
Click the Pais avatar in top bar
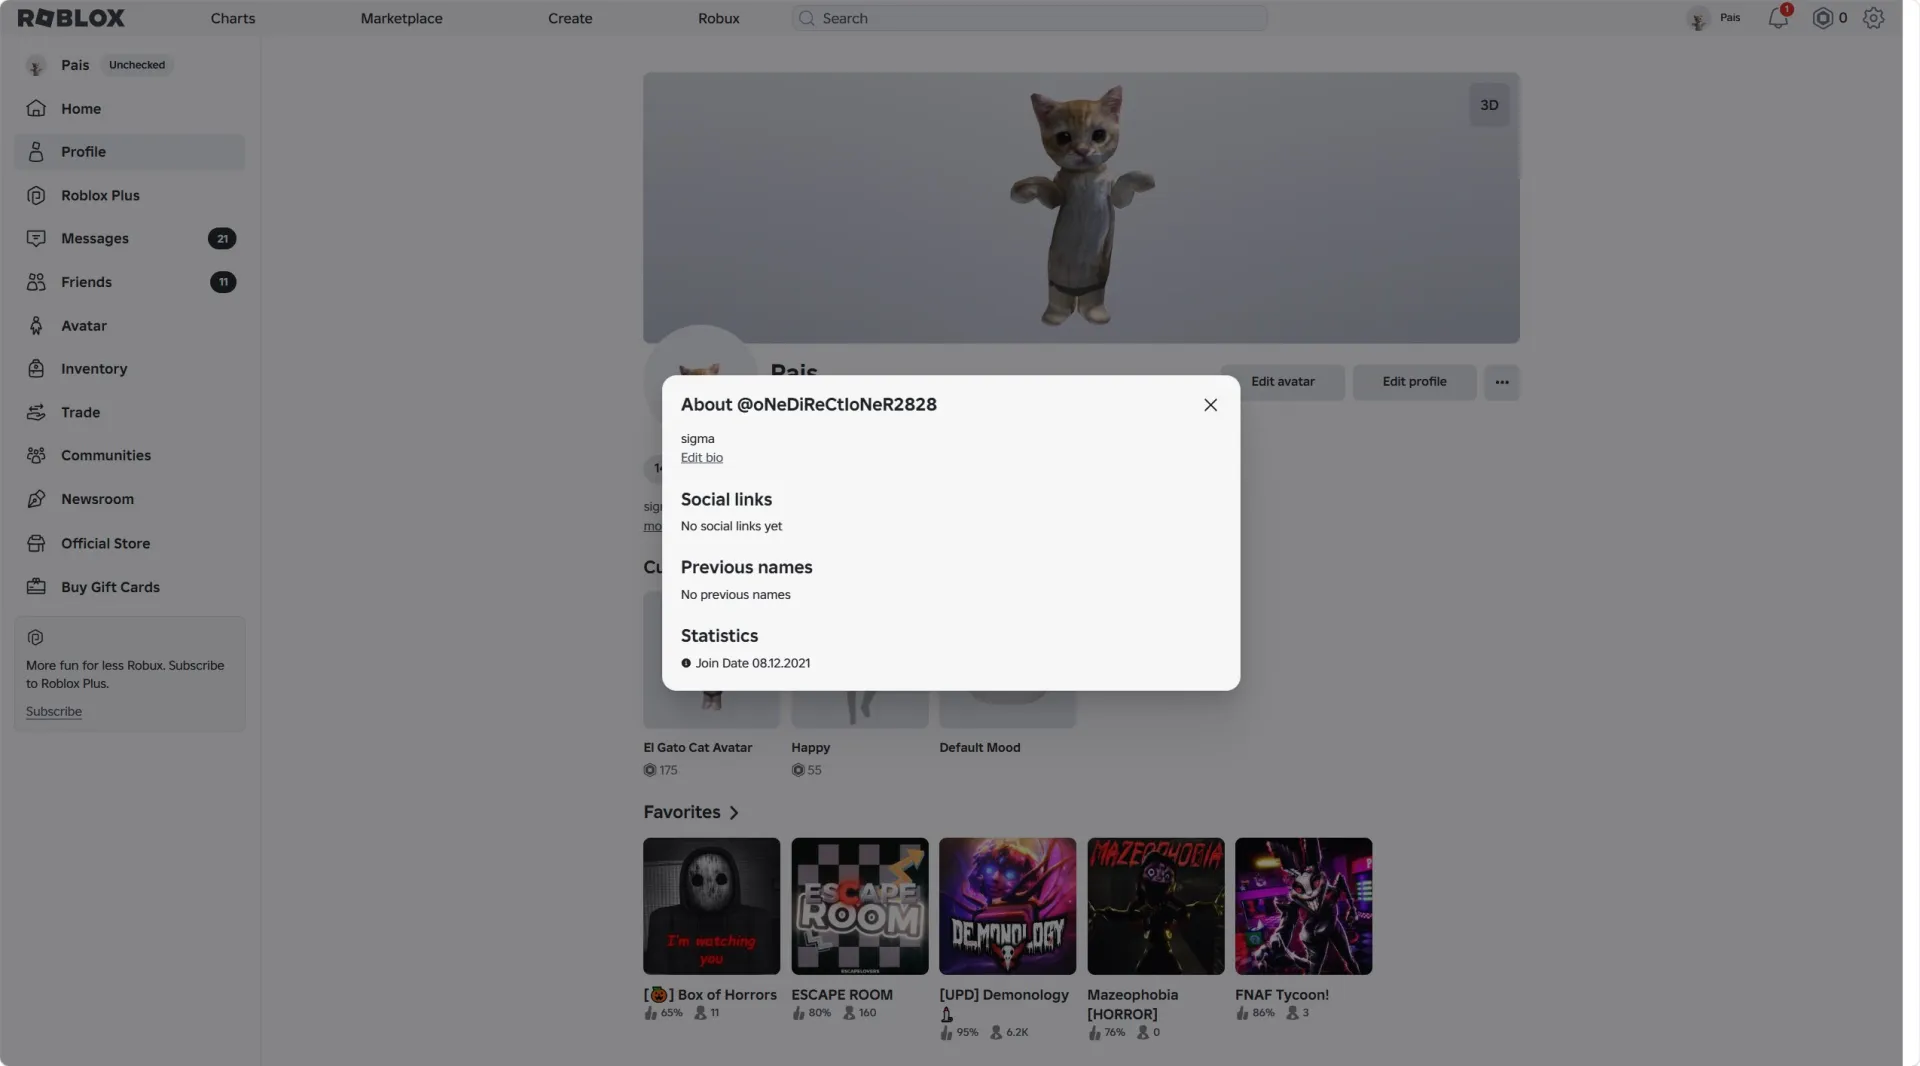click(1697, 18)
